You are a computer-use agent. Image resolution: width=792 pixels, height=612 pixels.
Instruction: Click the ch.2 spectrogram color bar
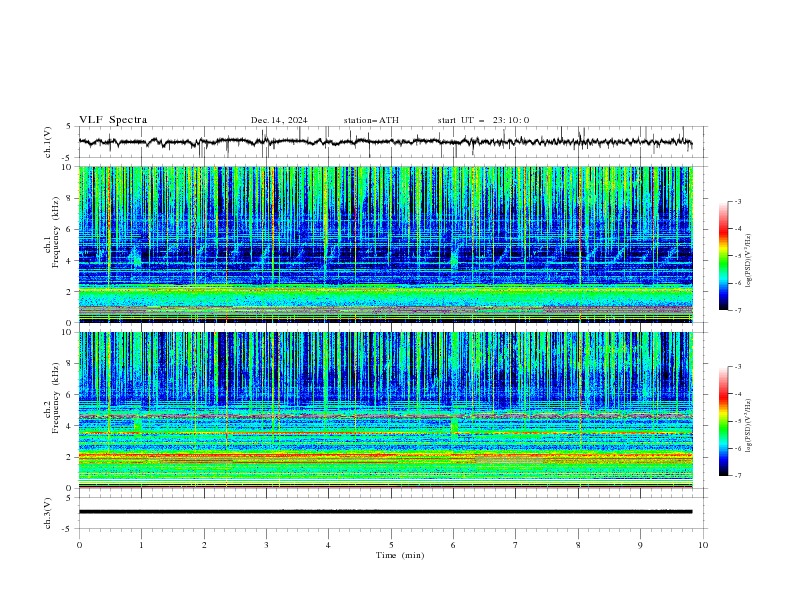click(x=723, y=421)
